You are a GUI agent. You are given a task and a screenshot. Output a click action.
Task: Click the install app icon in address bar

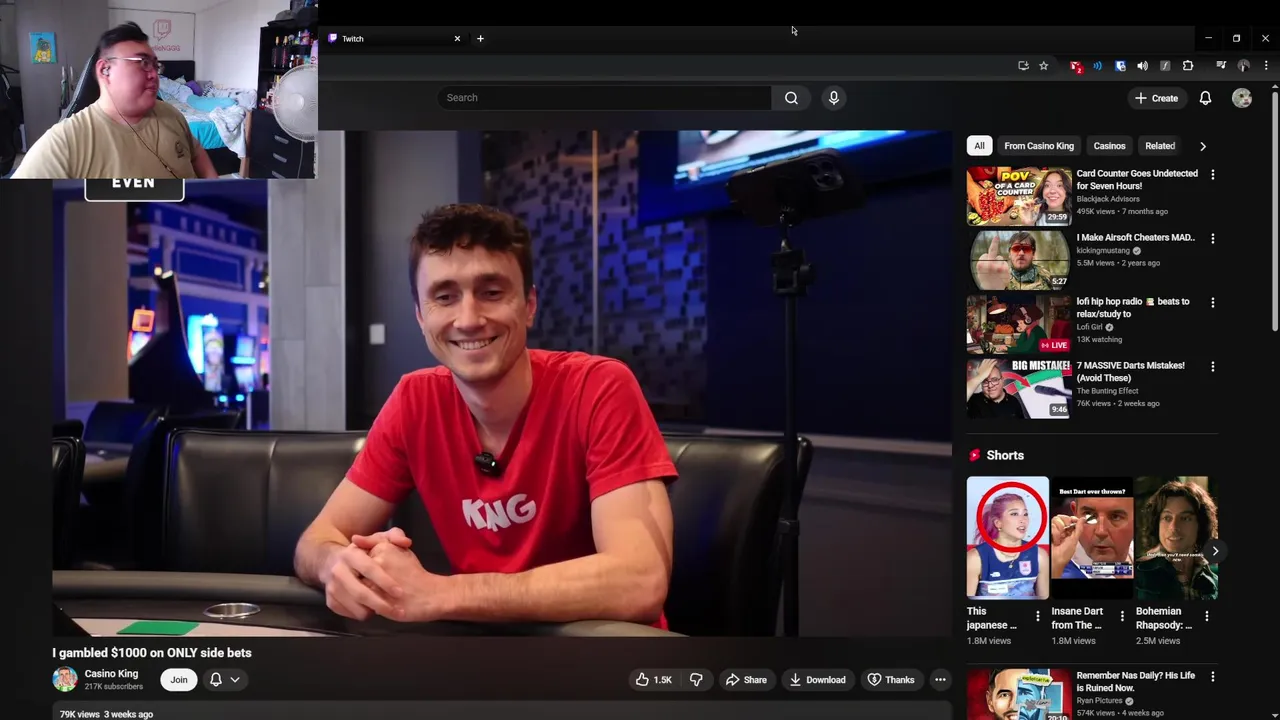pyautogui.click(x=1023, y=66)
